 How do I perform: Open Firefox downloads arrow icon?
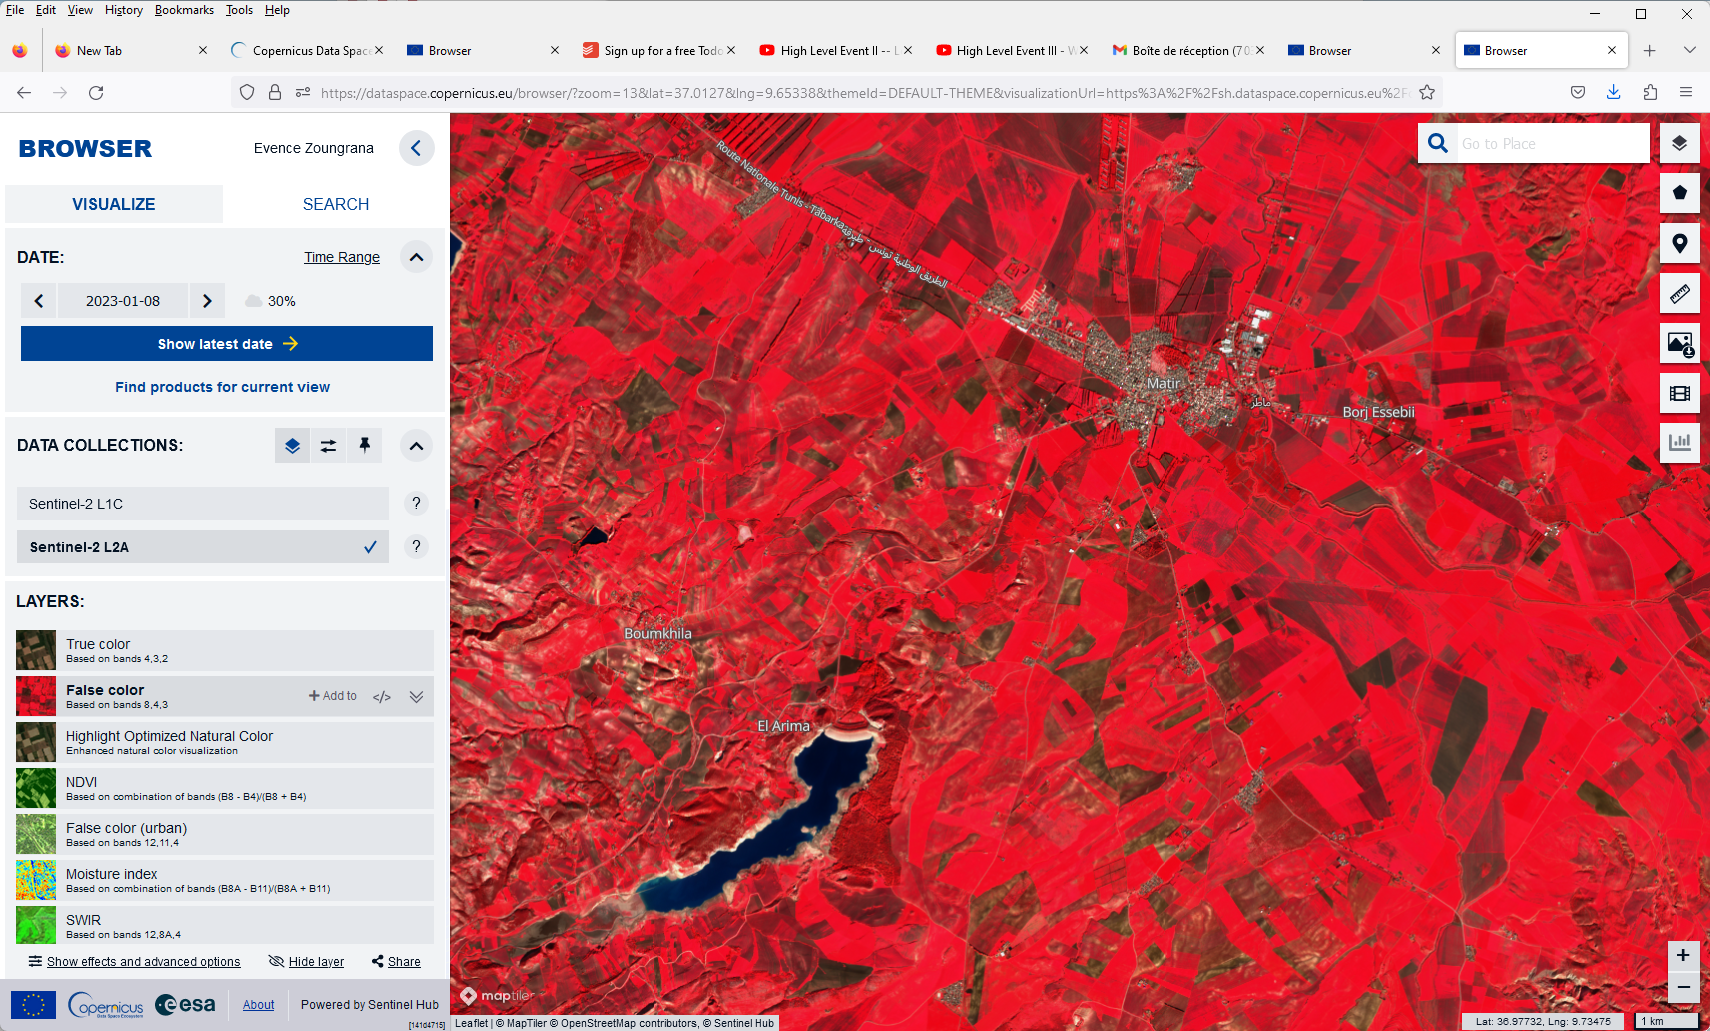click(1614, 92)
